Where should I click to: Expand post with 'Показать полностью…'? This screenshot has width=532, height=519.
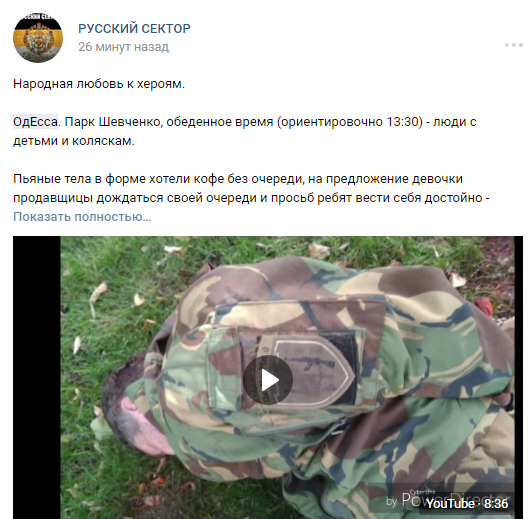pos(82,217)
